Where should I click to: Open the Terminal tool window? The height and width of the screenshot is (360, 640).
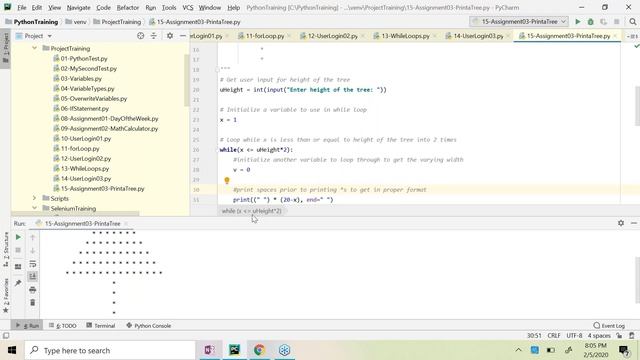click(101, 326)
